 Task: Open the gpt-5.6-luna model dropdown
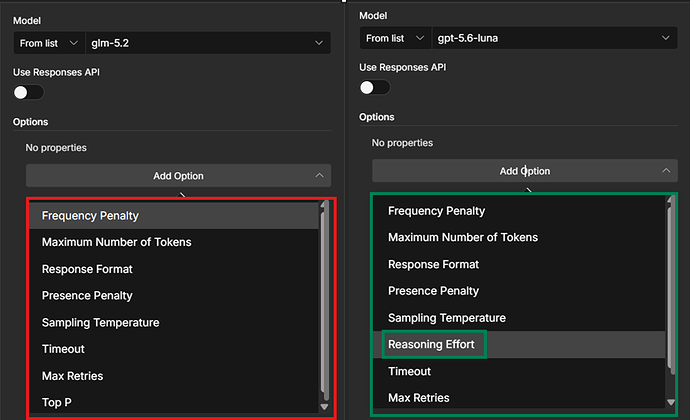coord(554,38)
